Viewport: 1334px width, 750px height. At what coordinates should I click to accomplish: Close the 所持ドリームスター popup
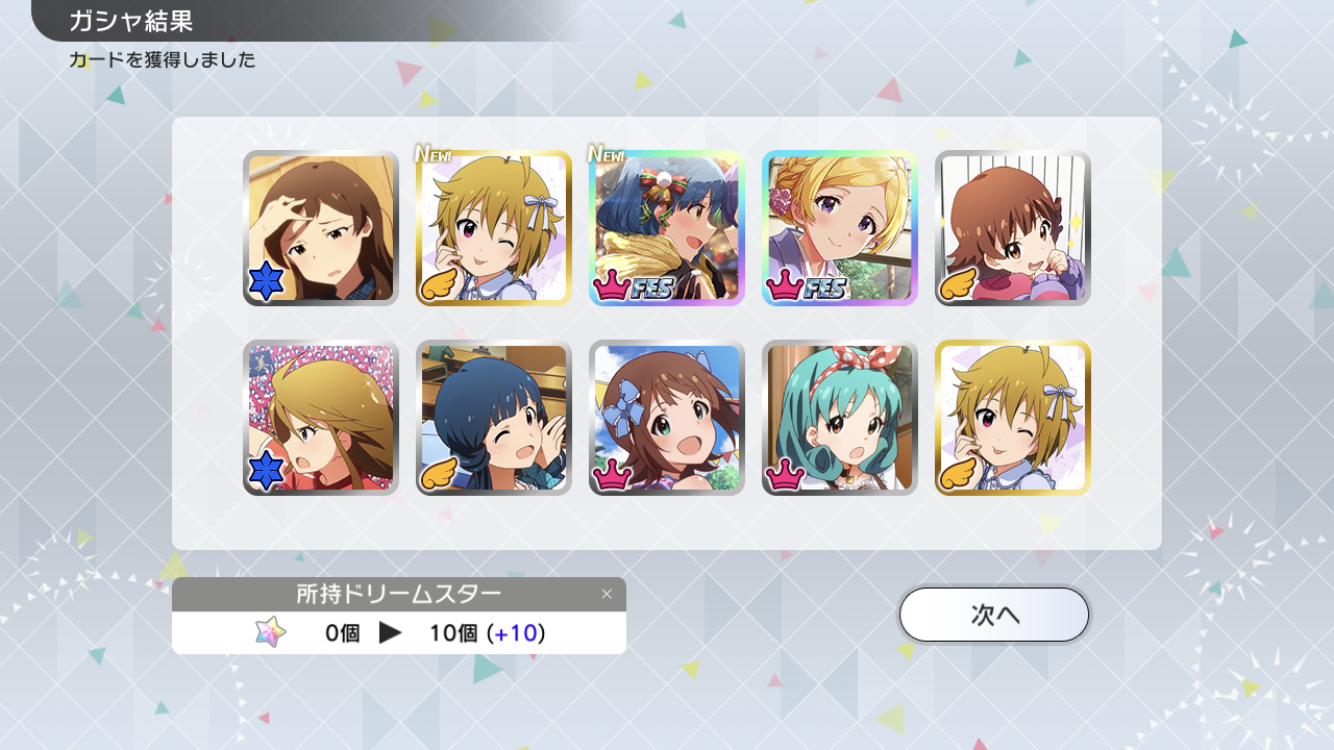pos(606,595)
